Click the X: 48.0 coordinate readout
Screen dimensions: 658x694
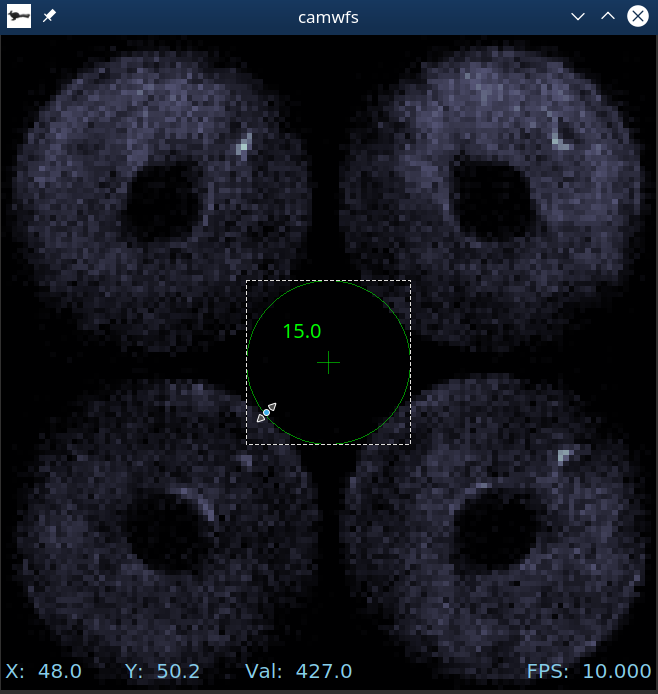click(x=43, y=671)
